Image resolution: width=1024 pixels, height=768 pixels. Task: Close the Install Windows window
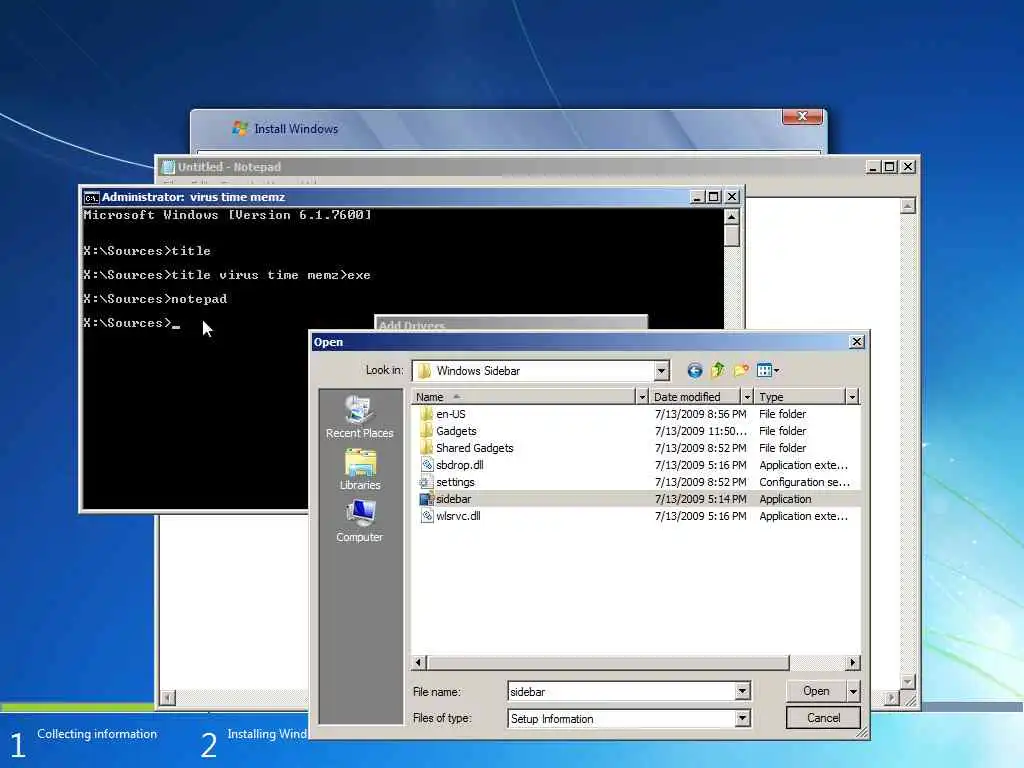tap(803, 116)
